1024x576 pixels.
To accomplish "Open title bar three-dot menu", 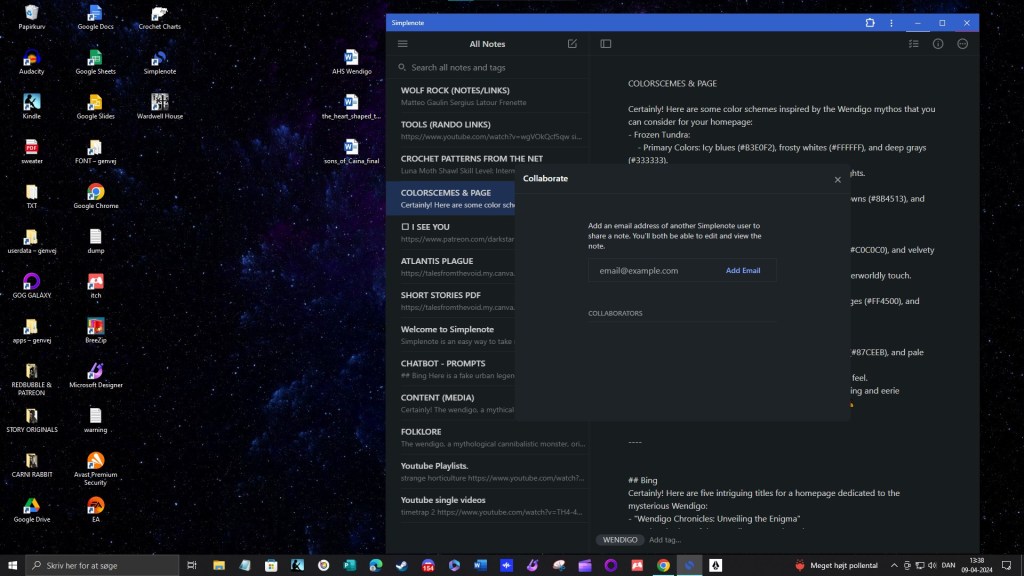I will tap(891, 22).
